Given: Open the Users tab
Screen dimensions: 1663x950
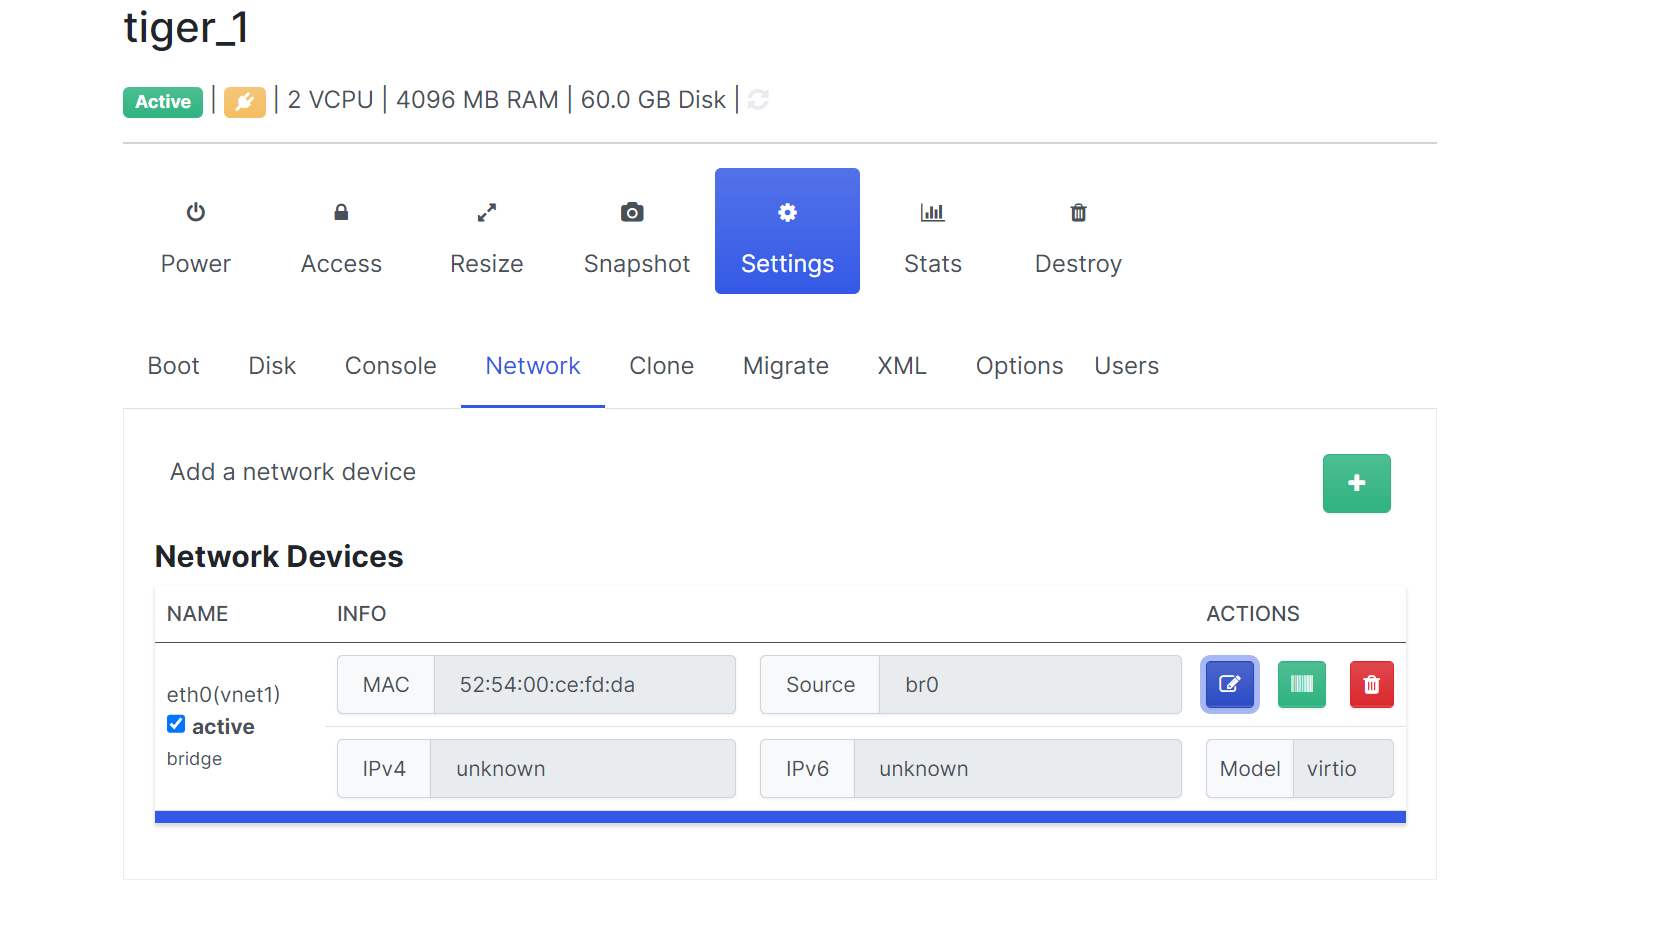Looking at the screenshot, I should [x=1126, y=366].
